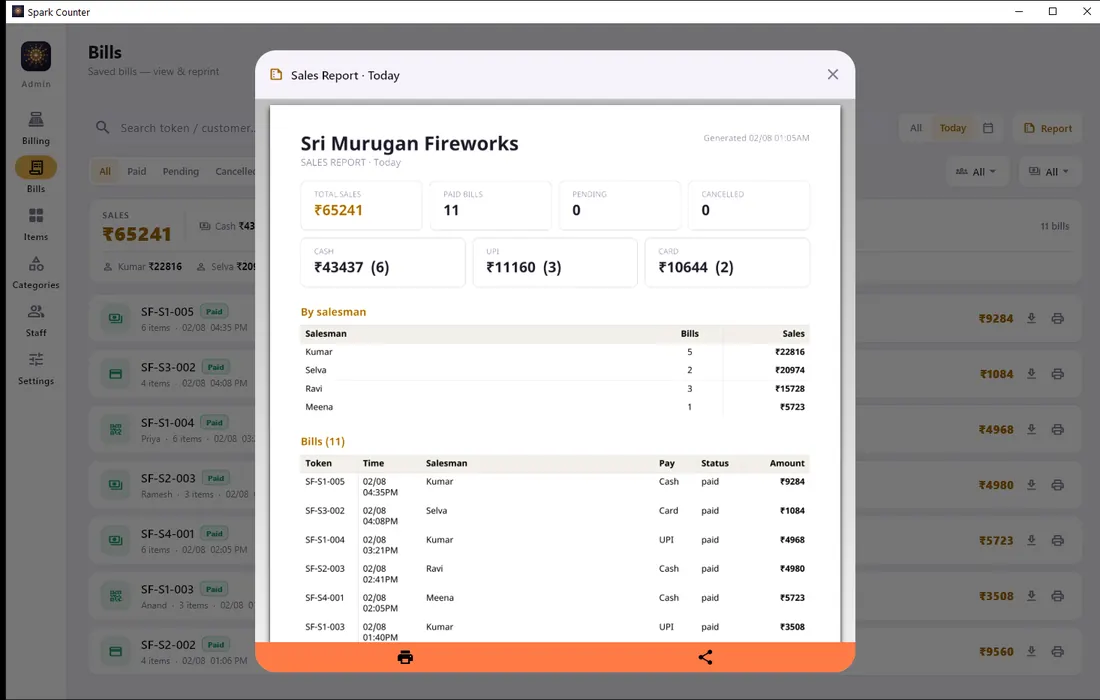
Task: Filter bills by Paid status
Action: (x=137, y=171)
